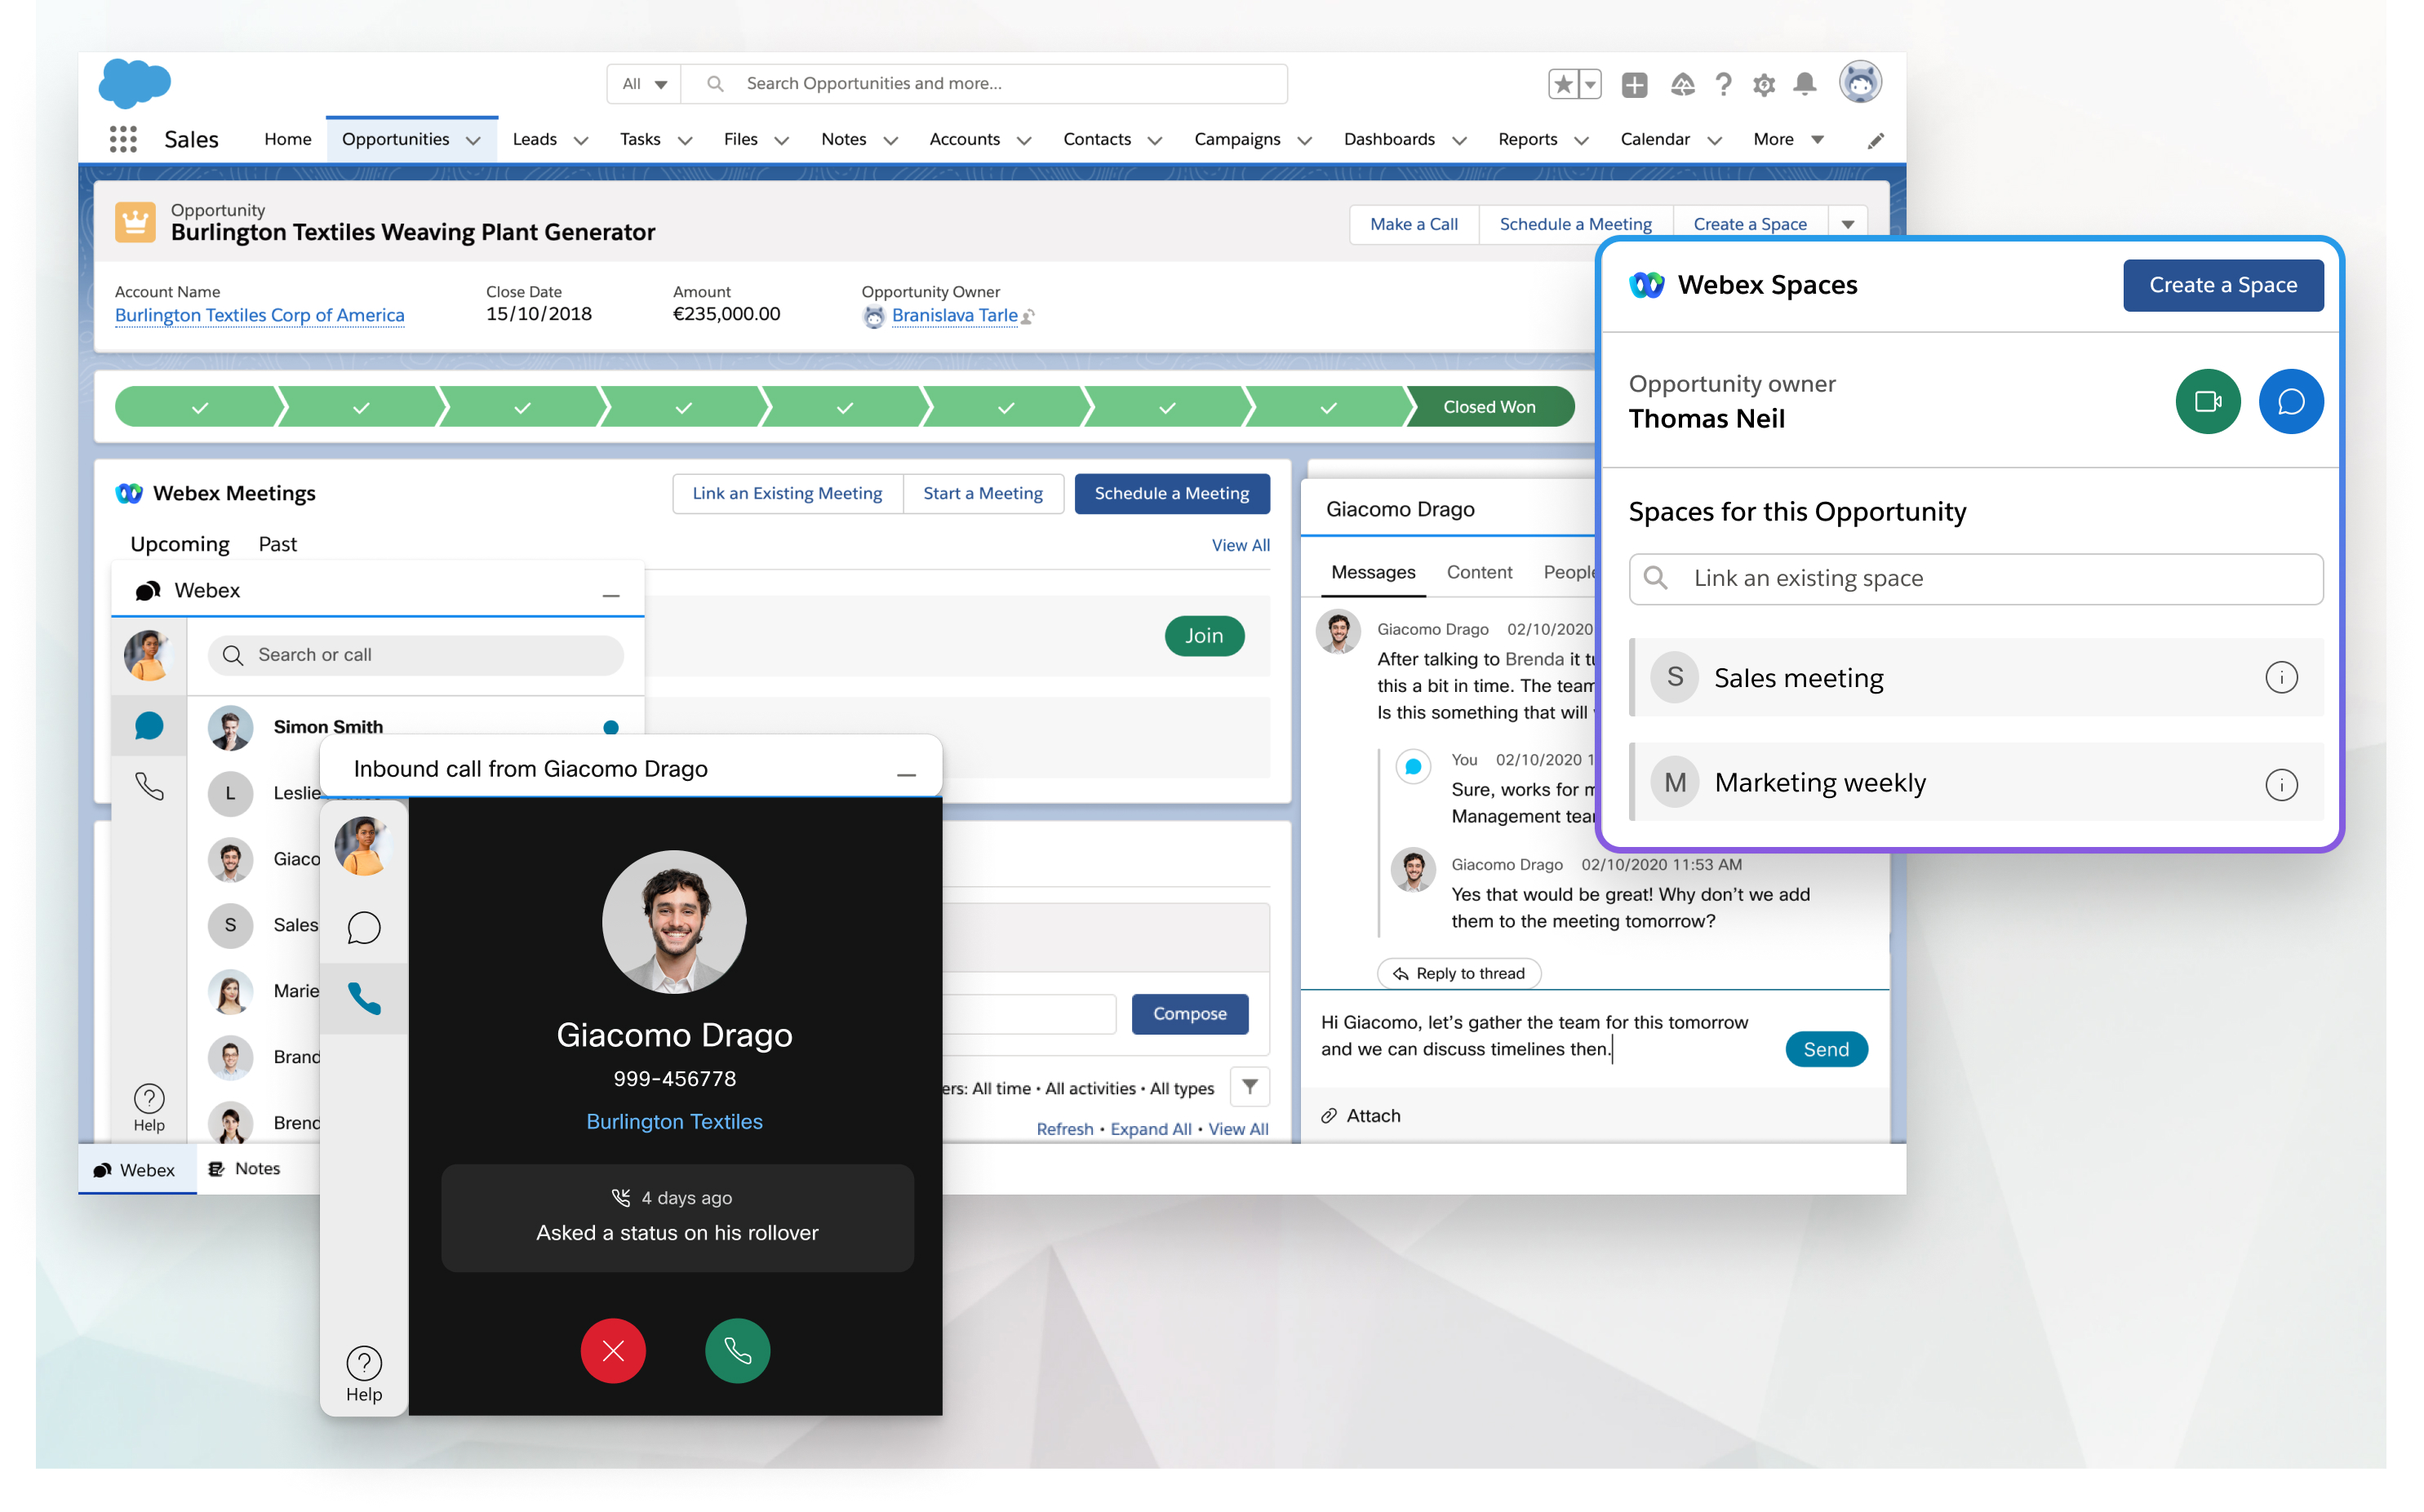Viewport: 2424px width, 1512px height.
Task: Edit navigation with the pencil icon
Action: (1875, 141)
